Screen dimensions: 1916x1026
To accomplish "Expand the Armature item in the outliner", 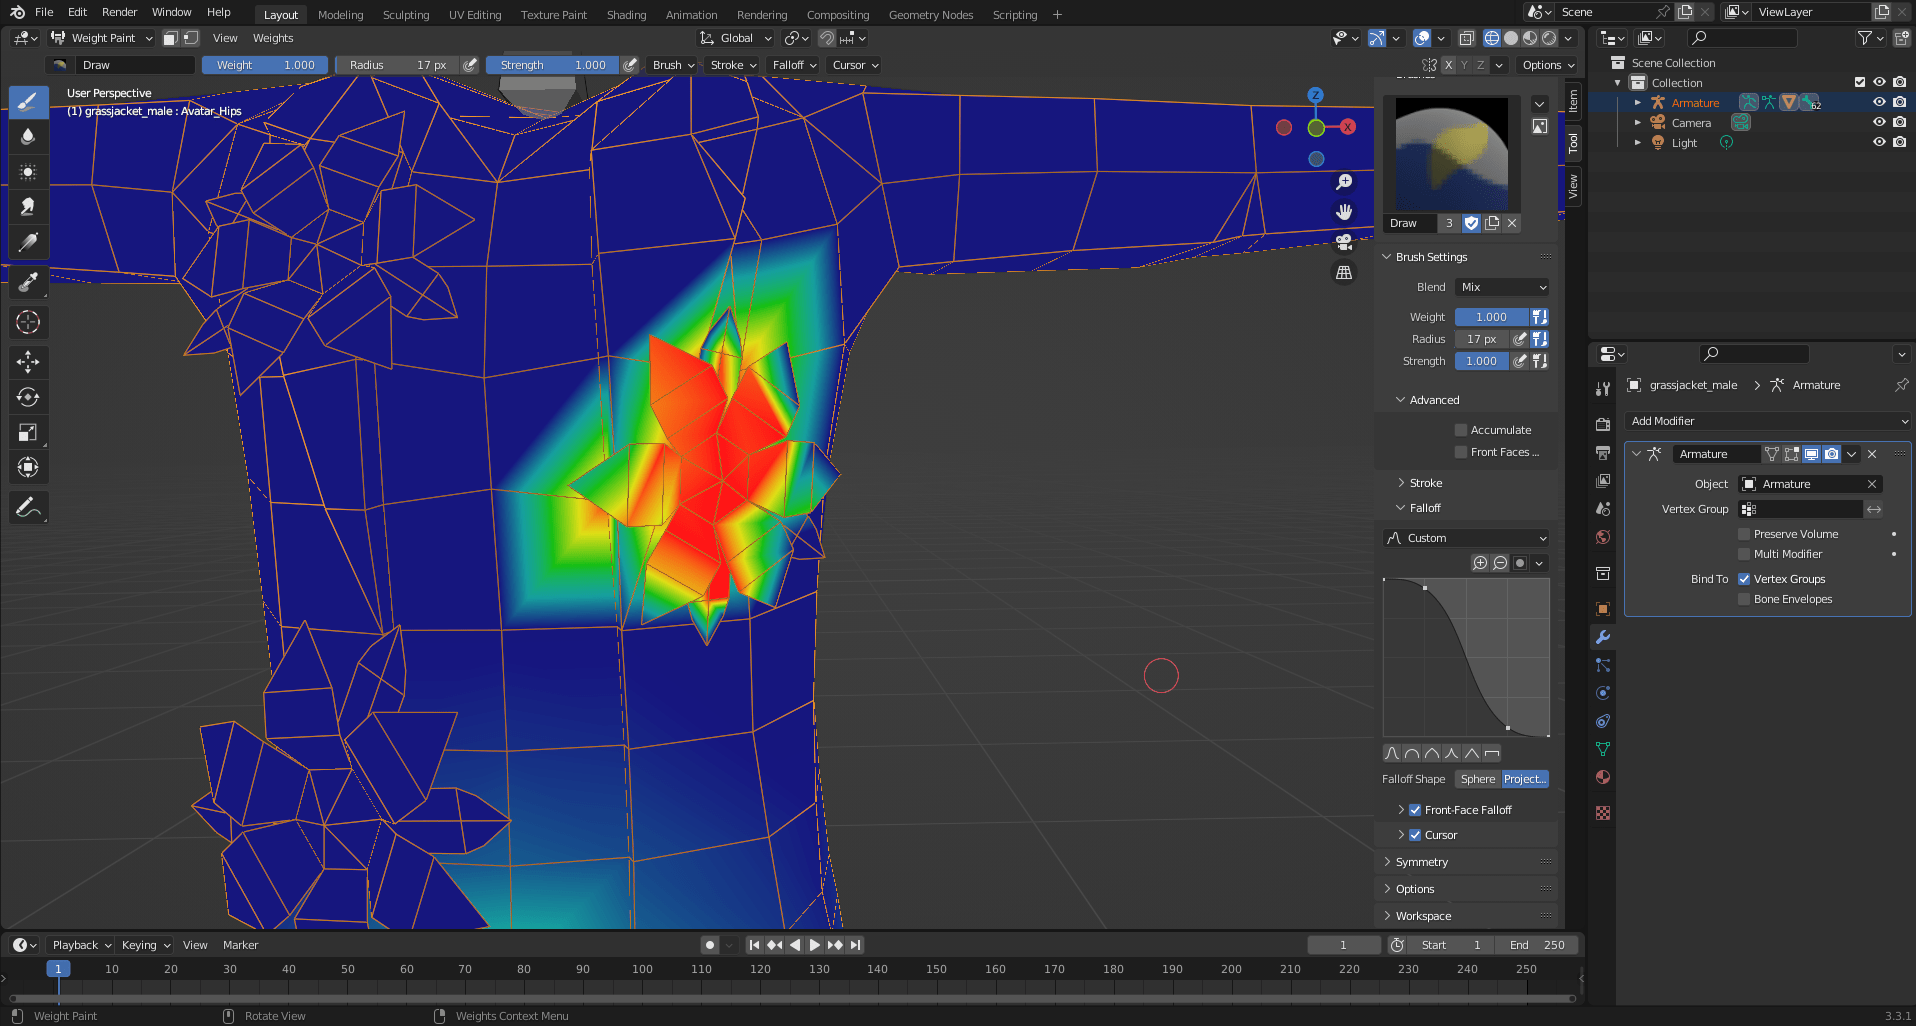I will [x=1637, y=102].
